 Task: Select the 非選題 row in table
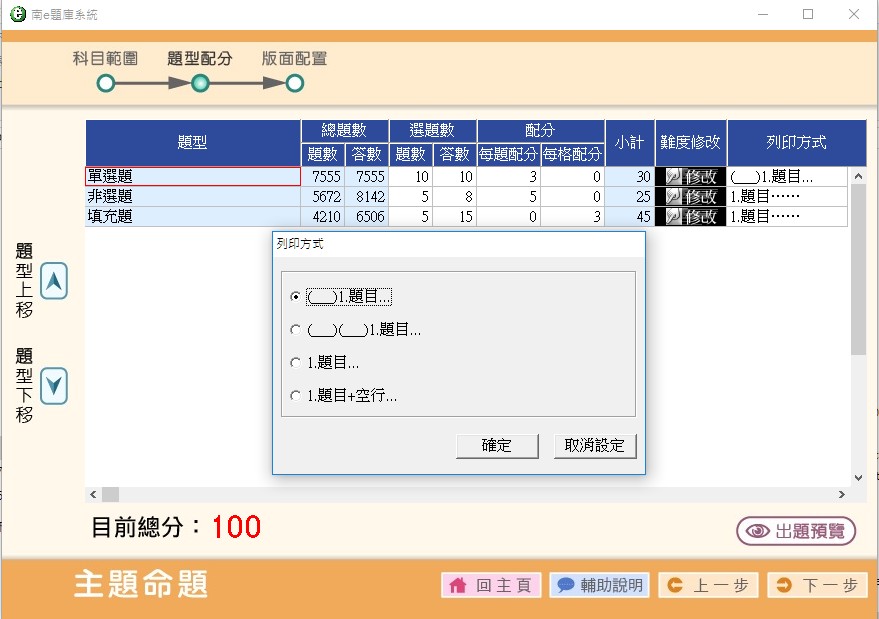[x=192, y=197]
